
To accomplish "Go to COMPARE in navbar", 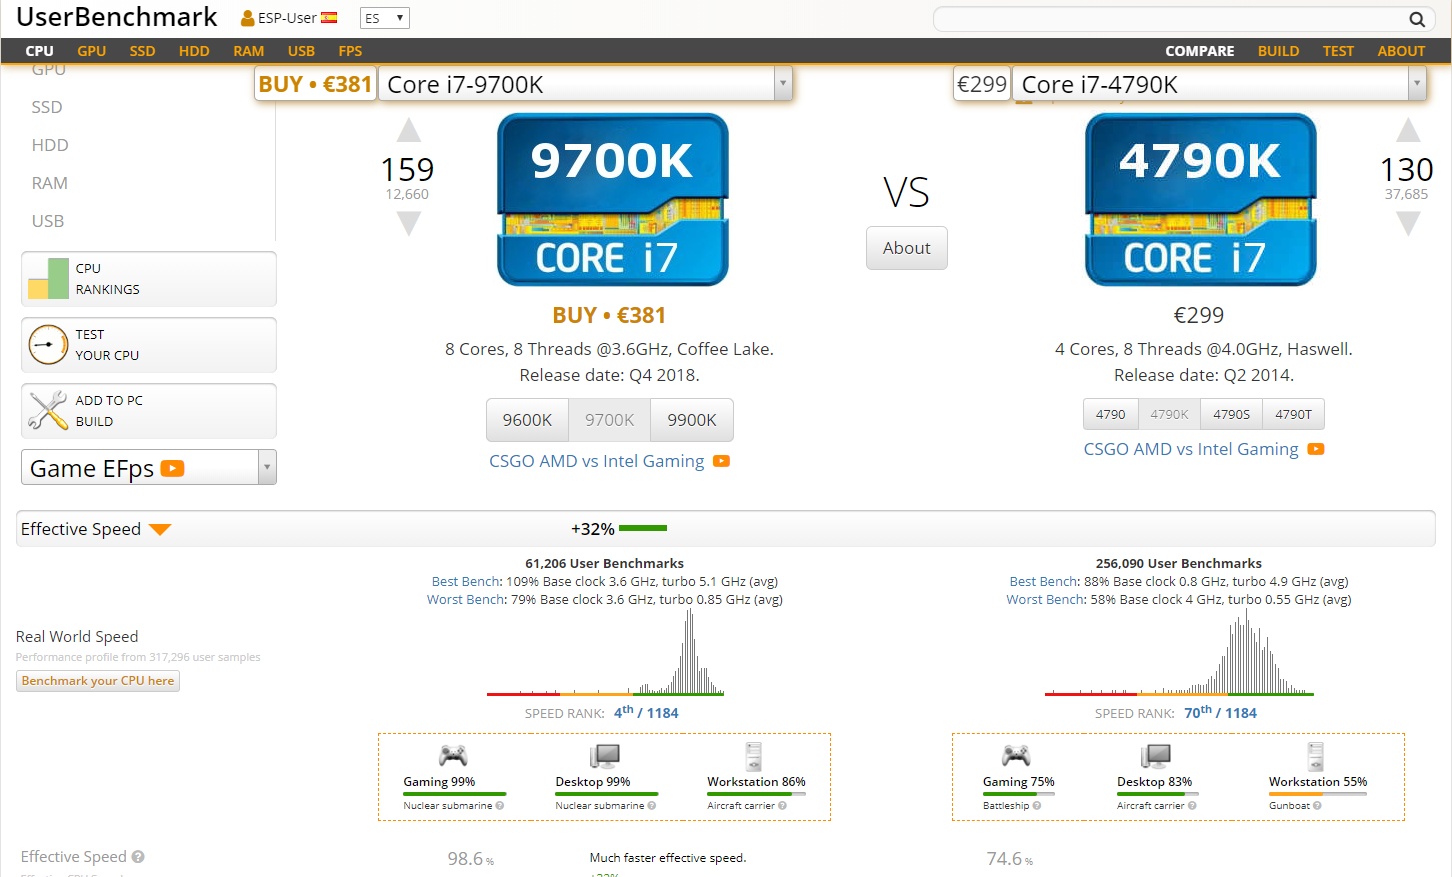I will pos(1200,51).
